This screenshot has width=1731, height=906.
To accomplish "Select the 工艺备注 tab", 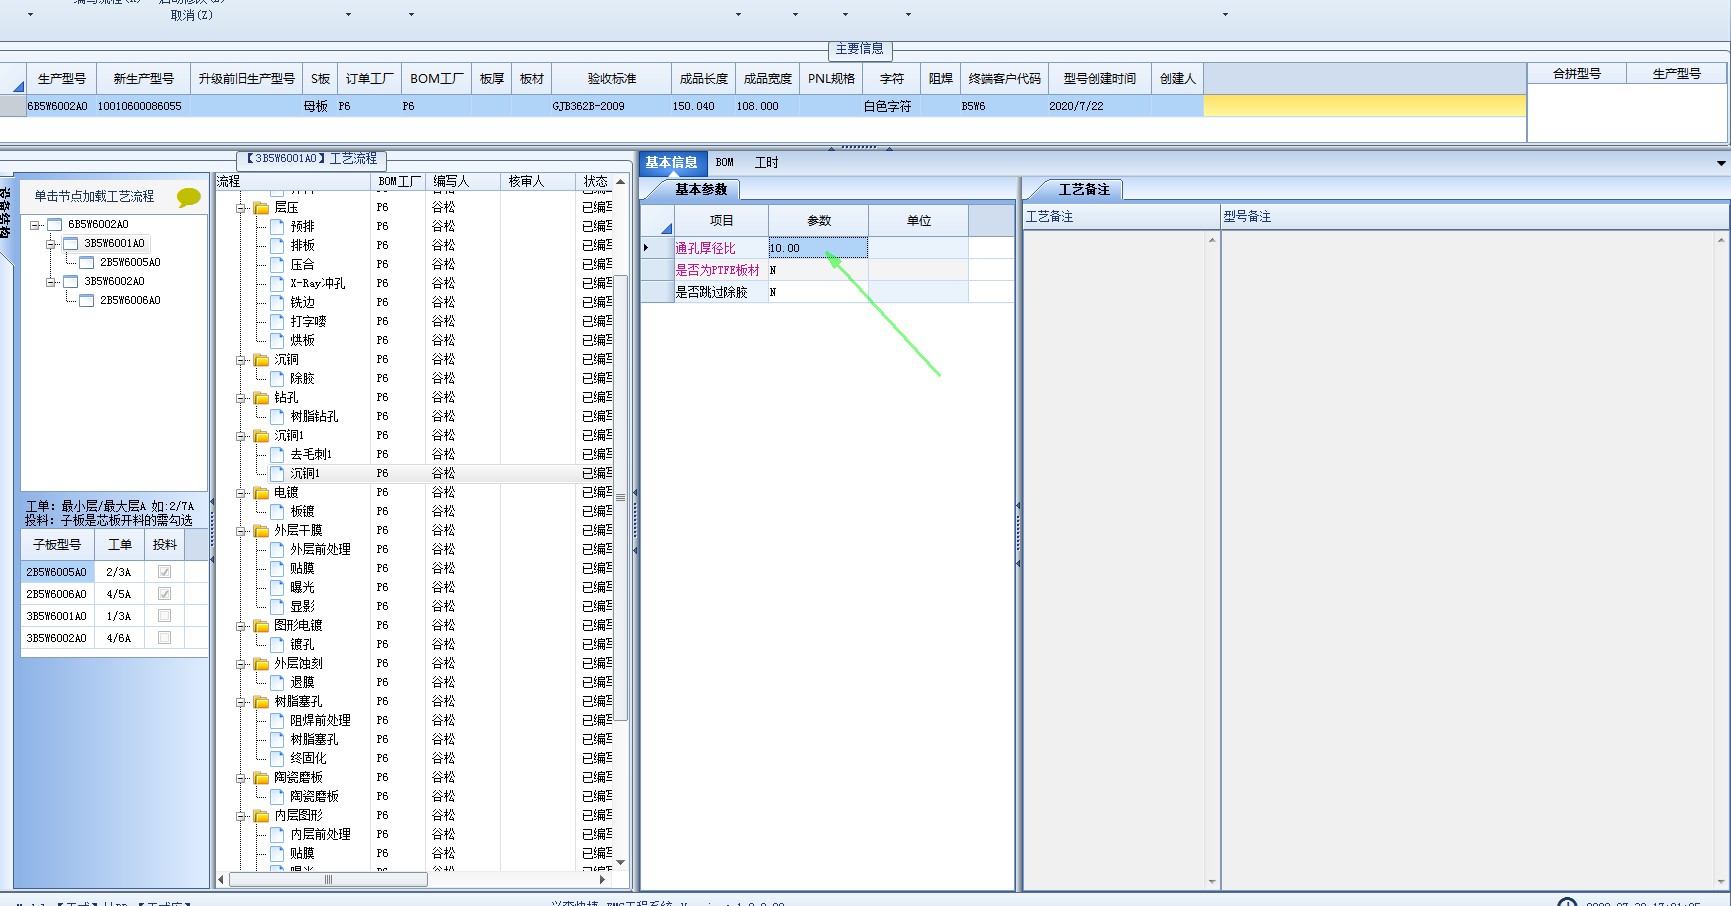I will click(1083, 190).
